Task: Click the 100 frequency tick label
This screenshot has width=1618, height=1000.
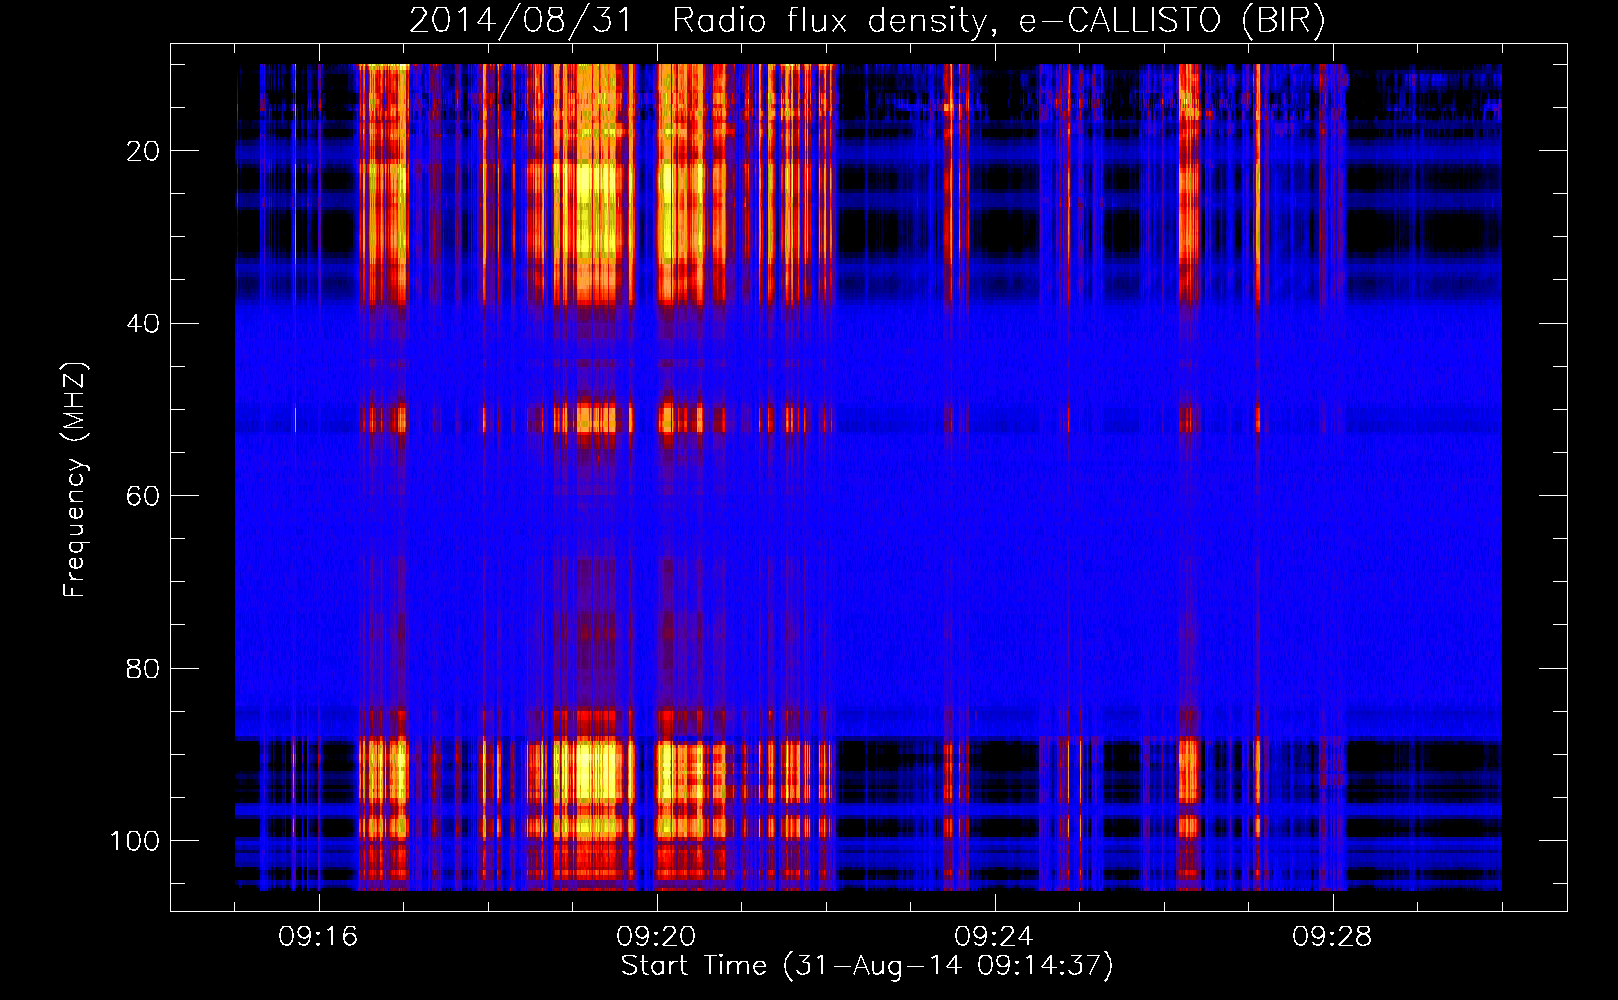Action: [135, 841]
